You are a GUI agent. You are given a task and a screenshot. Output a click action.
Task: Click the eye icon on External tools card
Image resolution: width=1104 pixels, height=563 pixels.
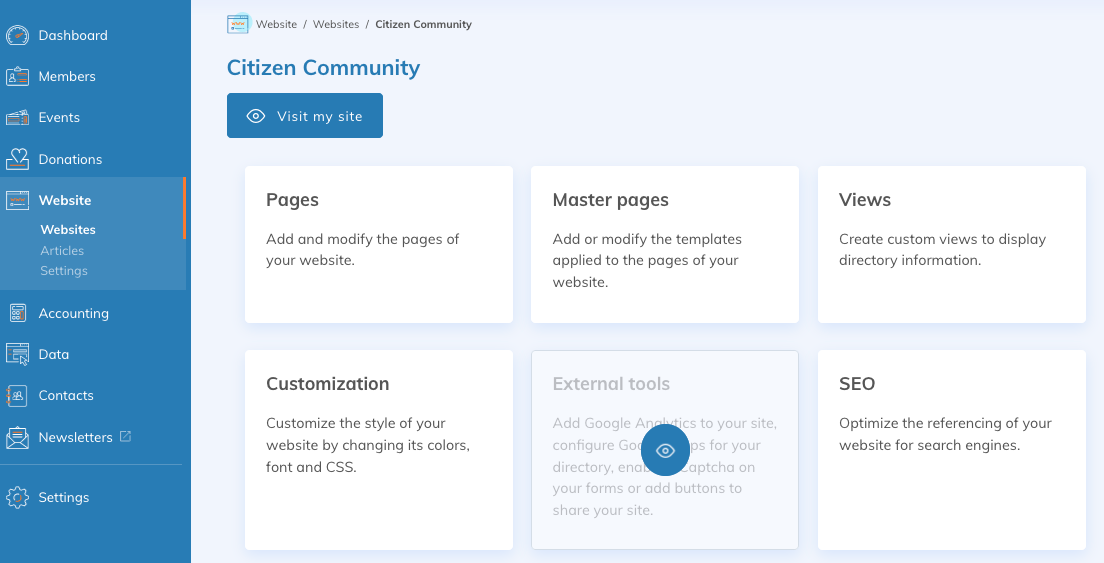click(665, 451)
